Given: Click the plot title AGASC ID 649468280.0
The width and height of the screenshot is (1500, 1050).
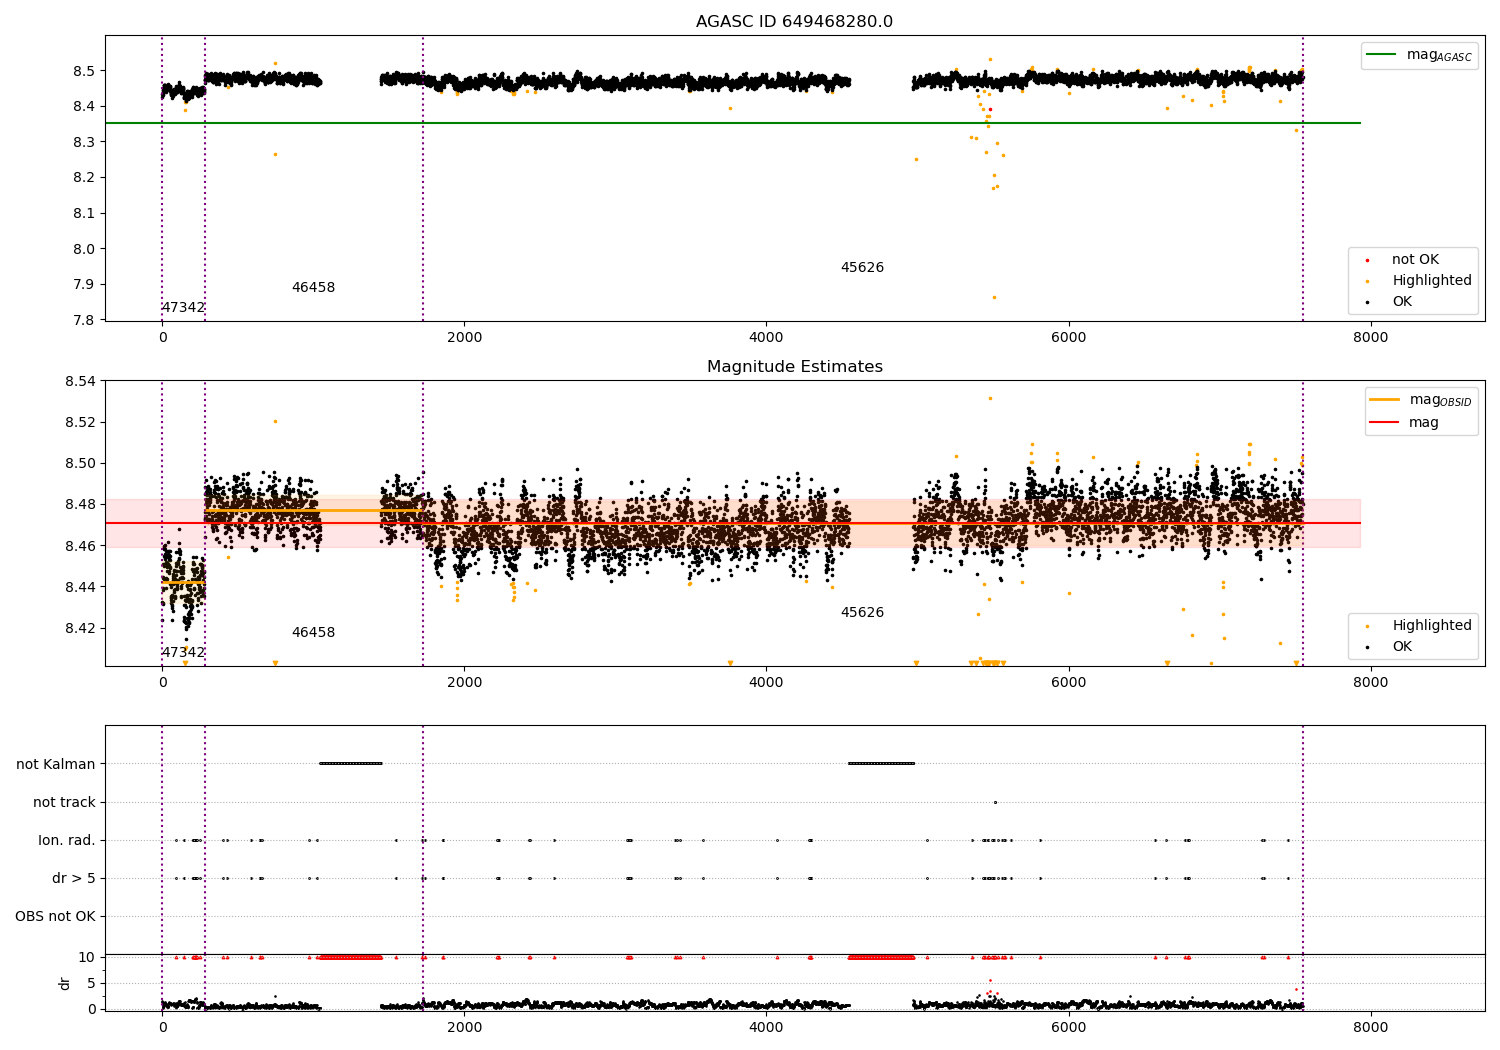Looking at the screenshot, I should (x=794, y=22).
